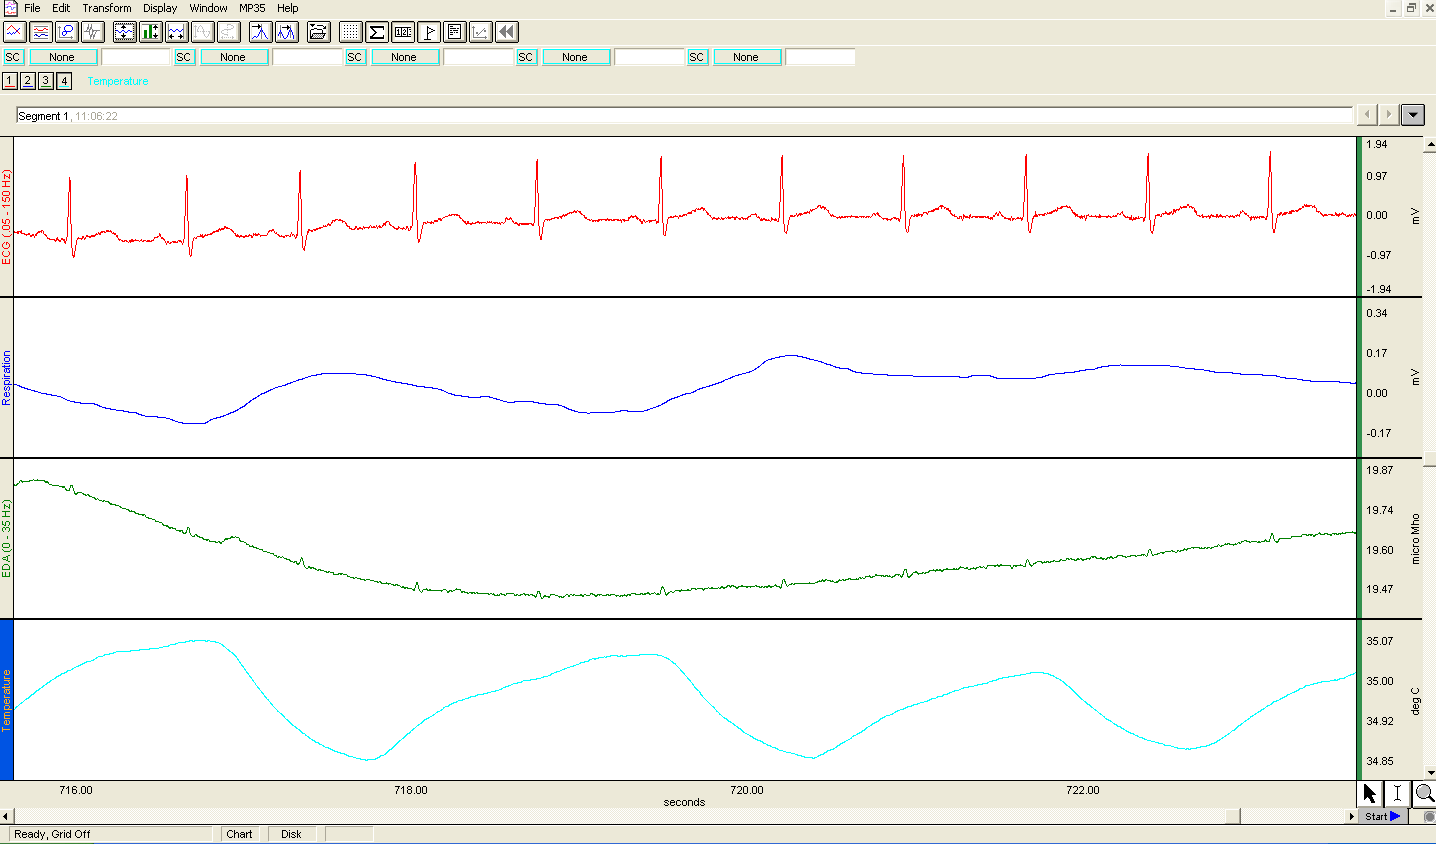
Task: Open the MP35 menu
Action: point(252,8)
